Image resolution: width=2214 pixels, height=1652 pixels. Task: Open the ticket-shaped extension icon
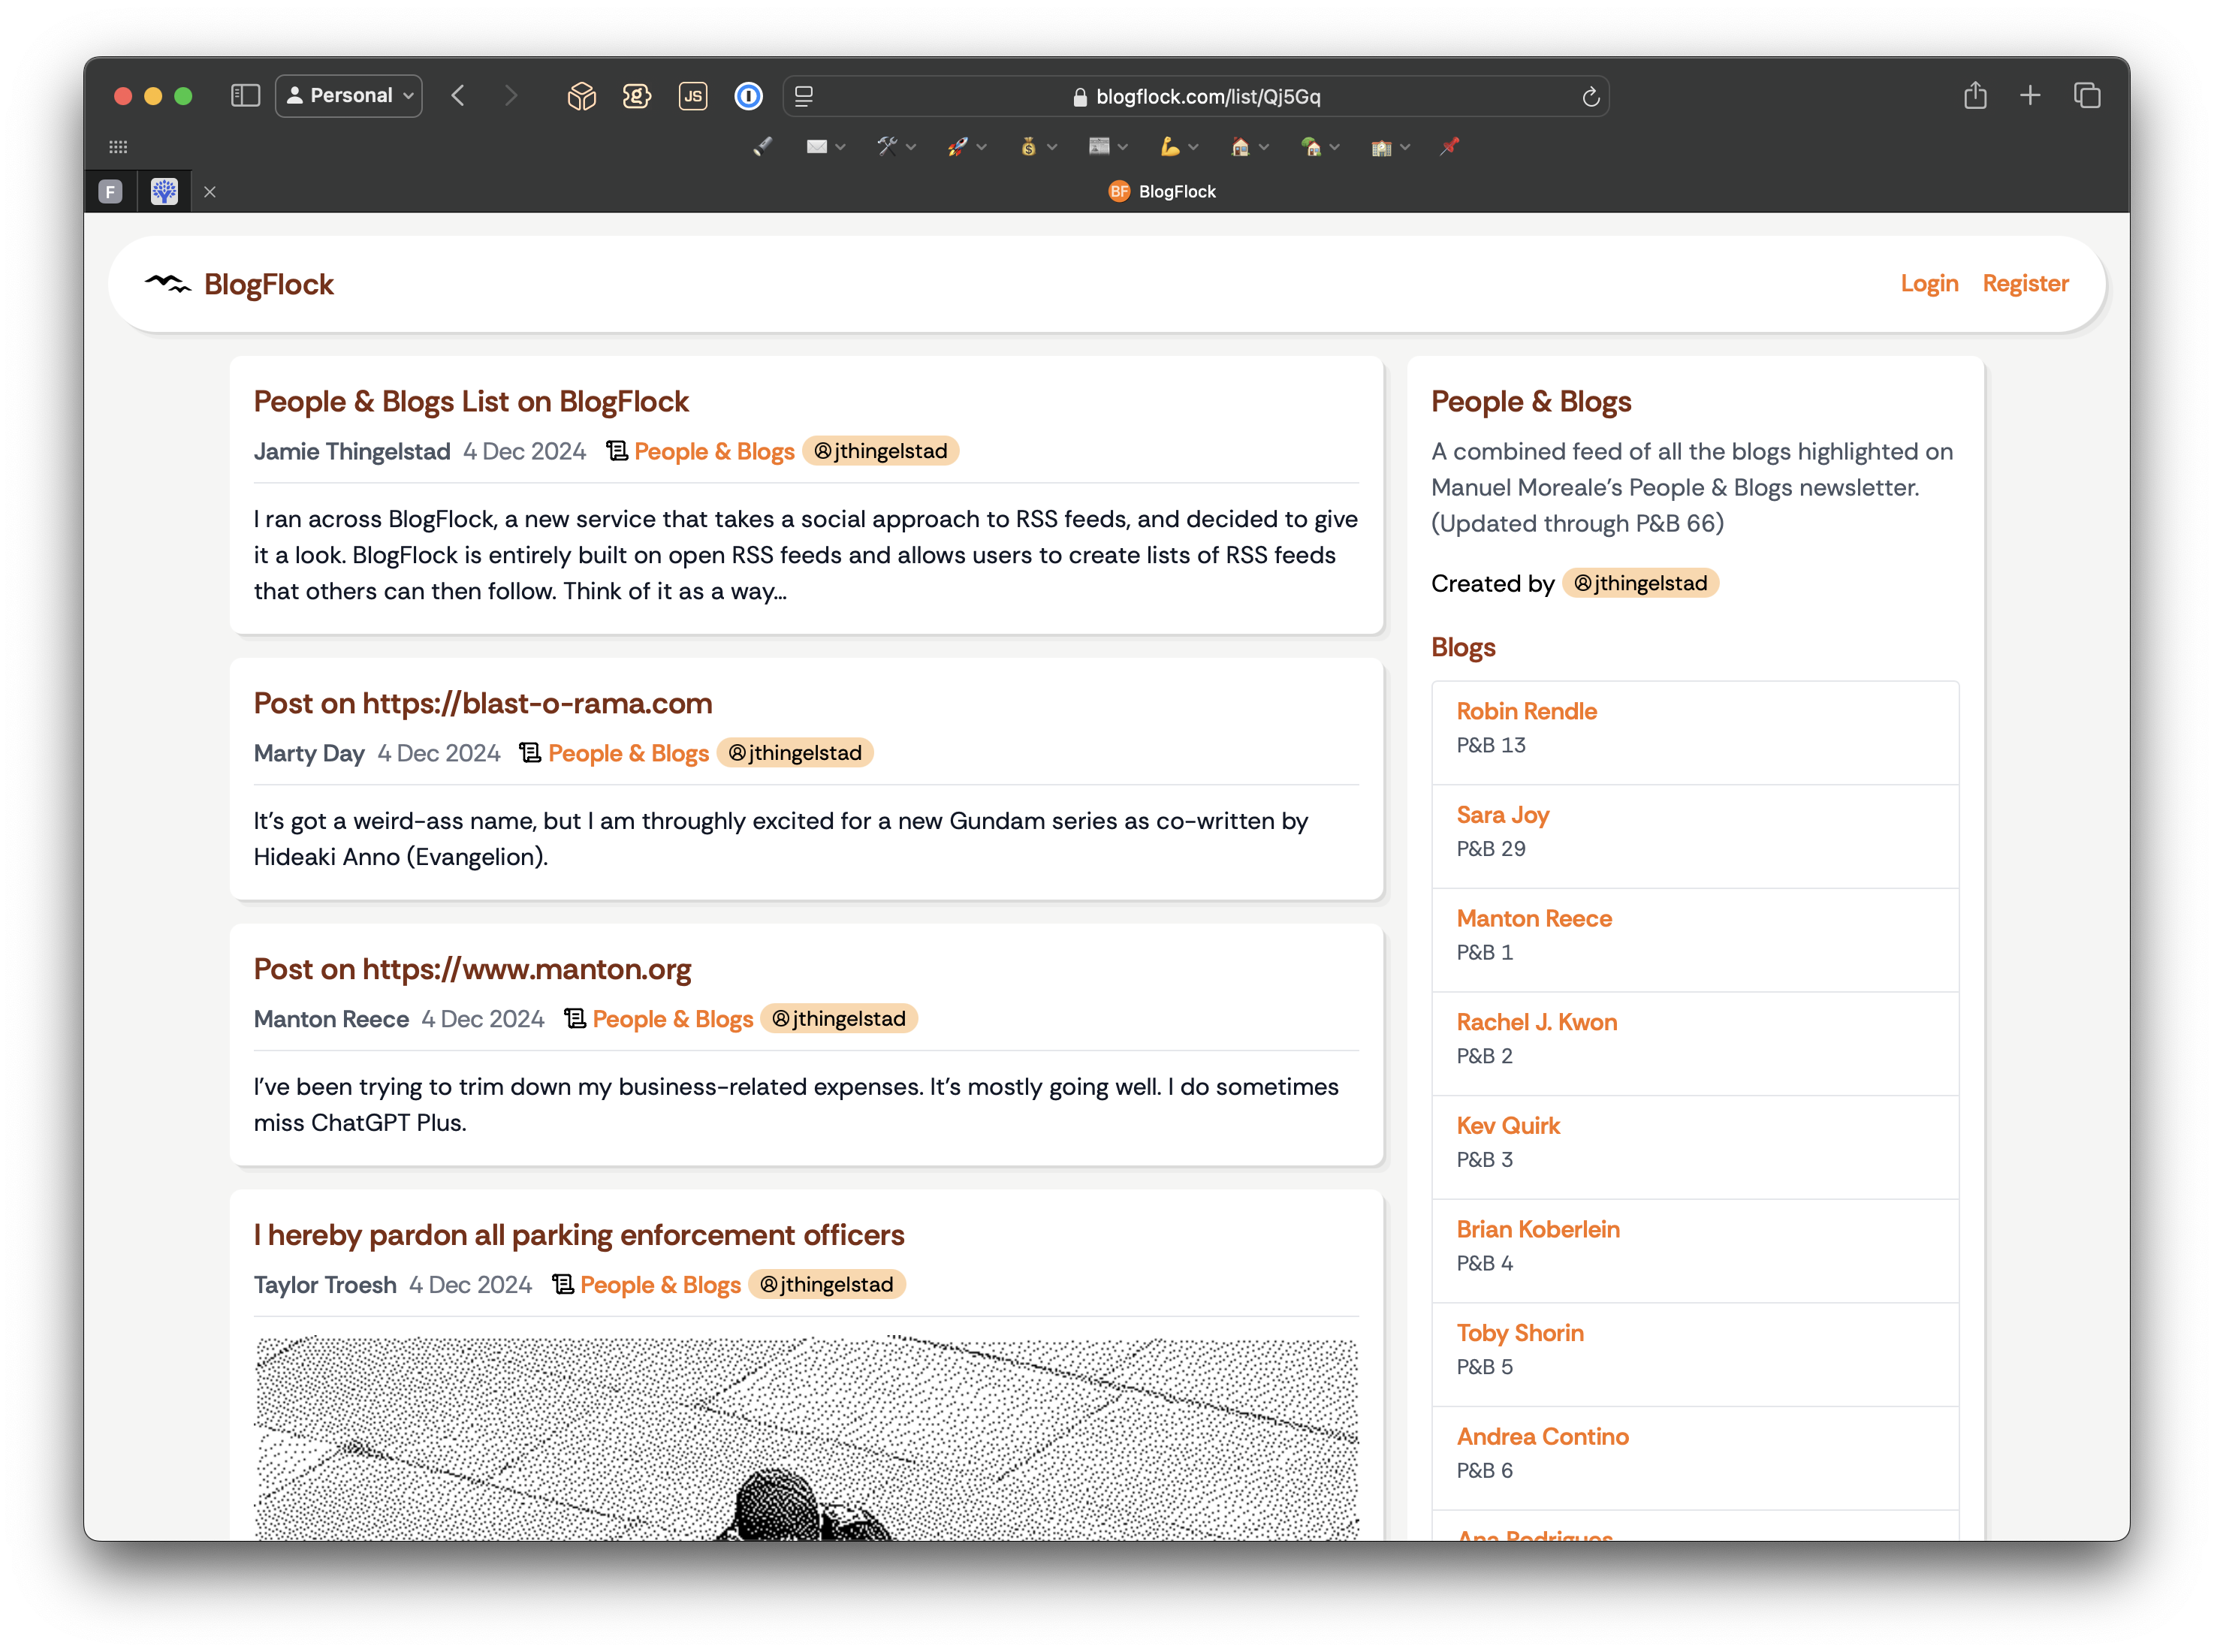coord(637,96)
